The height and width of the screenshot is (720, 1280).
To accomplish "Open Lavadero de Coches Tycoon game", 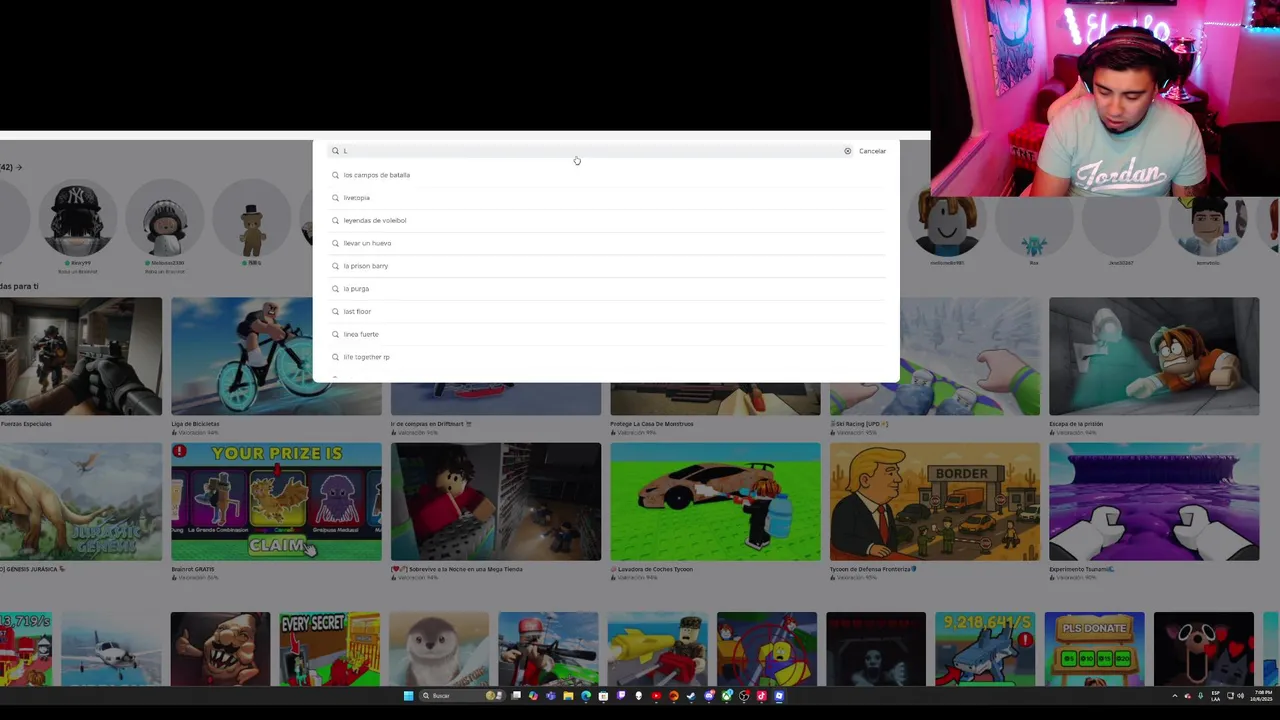I will point(715,502).
